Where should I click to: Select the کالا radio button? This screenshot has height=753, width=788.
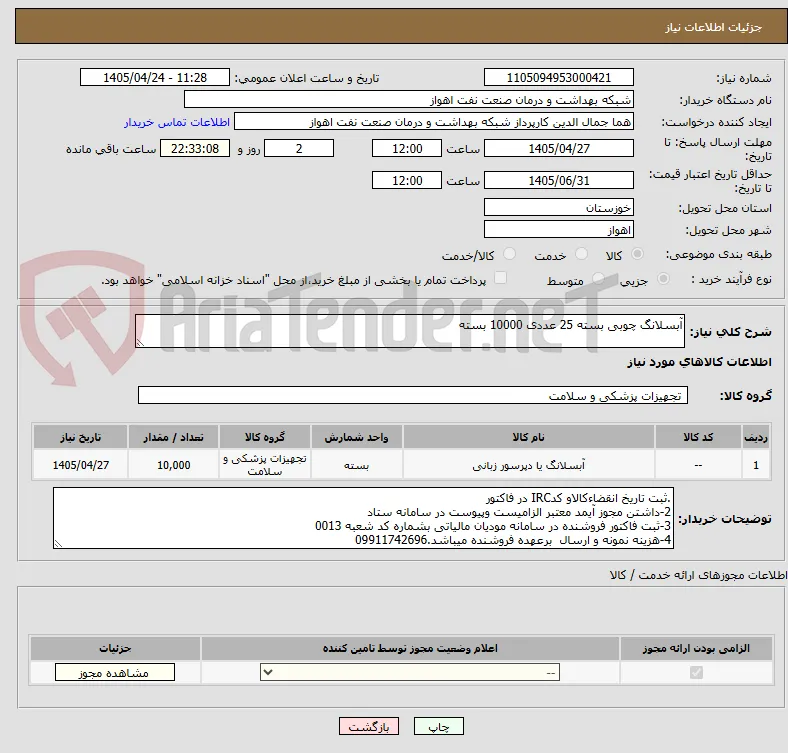pyautogui.click(x=637, y=254)
